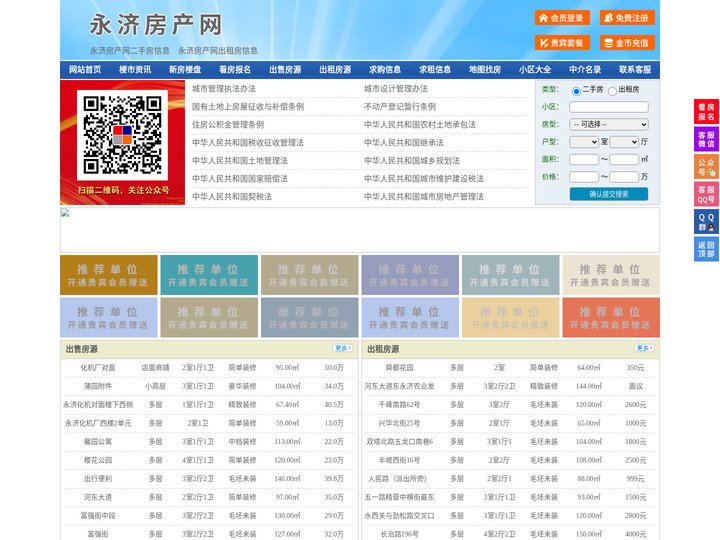This screenshot has height=540, width=720.
Task: Open 小区大全 navigation item
Action: coord(535,70)
